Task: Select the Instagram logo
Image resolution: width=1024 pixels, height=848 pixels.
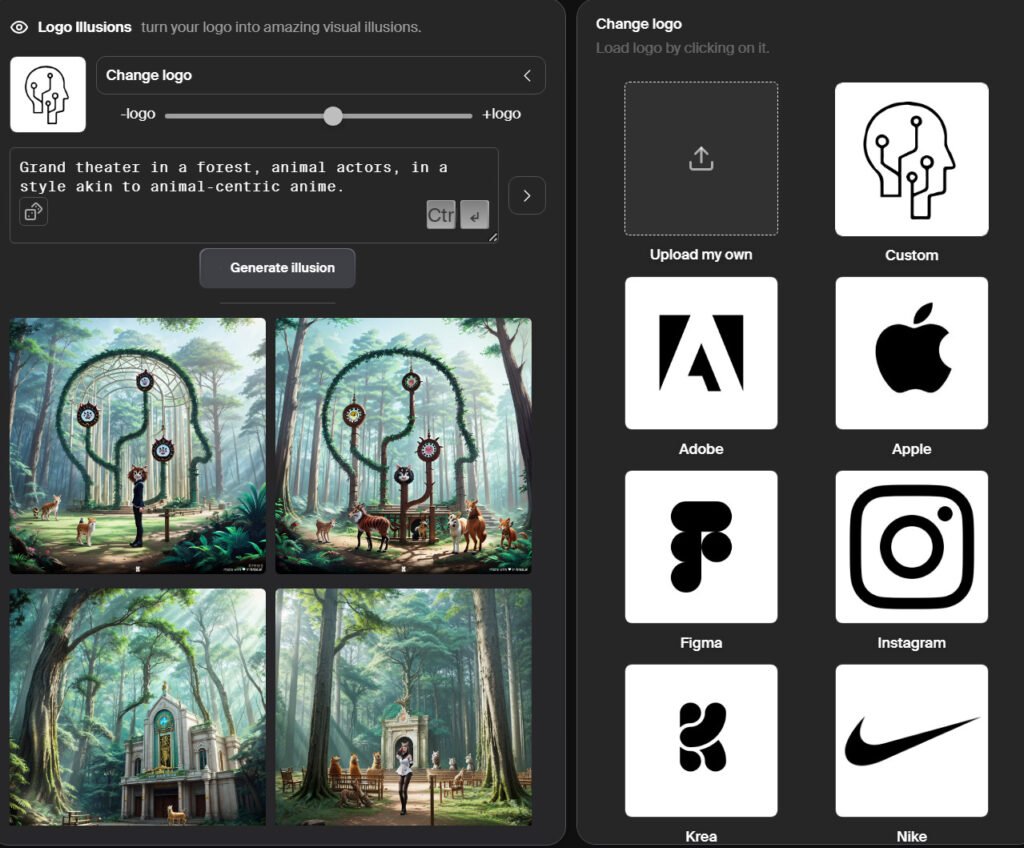Action: (912, 547)
